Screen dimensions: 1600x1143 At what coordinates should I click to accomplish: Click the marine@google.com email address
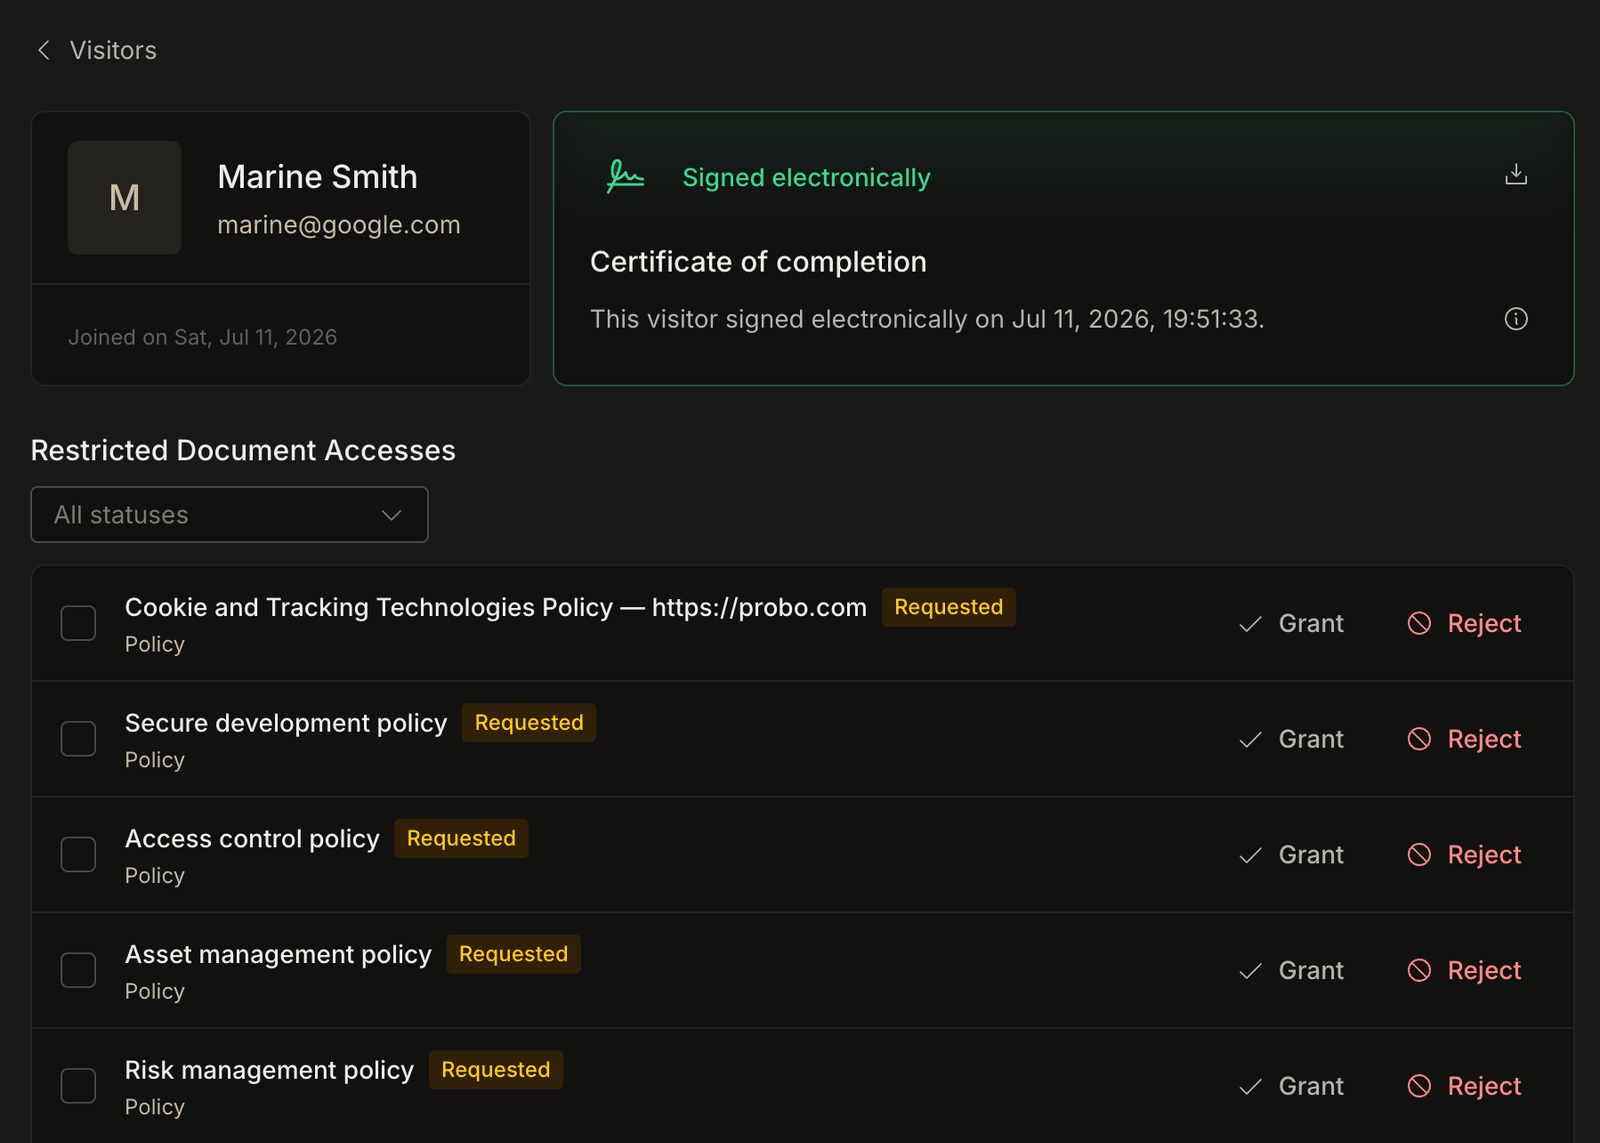339,225
